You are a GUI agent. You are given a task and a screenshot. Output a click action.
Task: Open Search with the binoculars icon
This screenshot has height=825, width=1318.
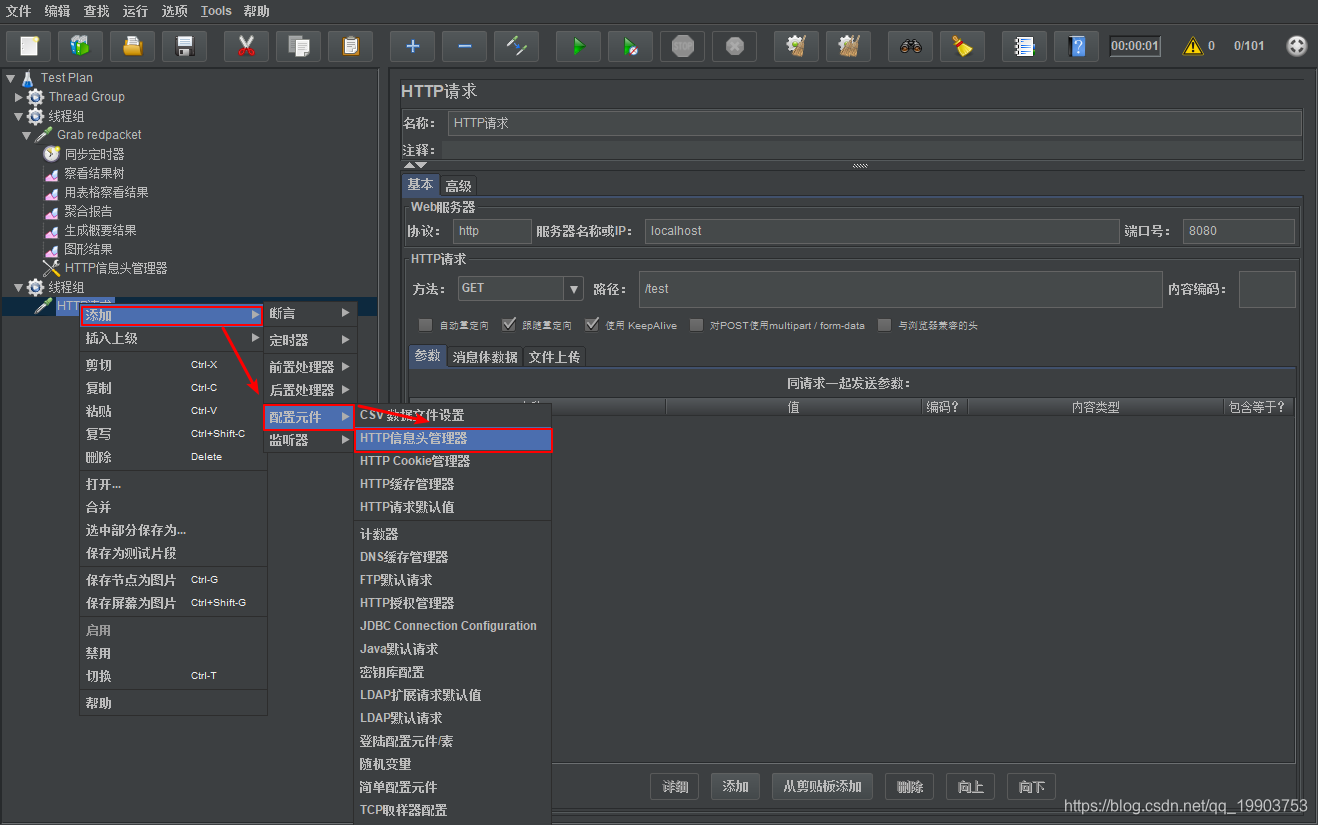click(910, 46)
